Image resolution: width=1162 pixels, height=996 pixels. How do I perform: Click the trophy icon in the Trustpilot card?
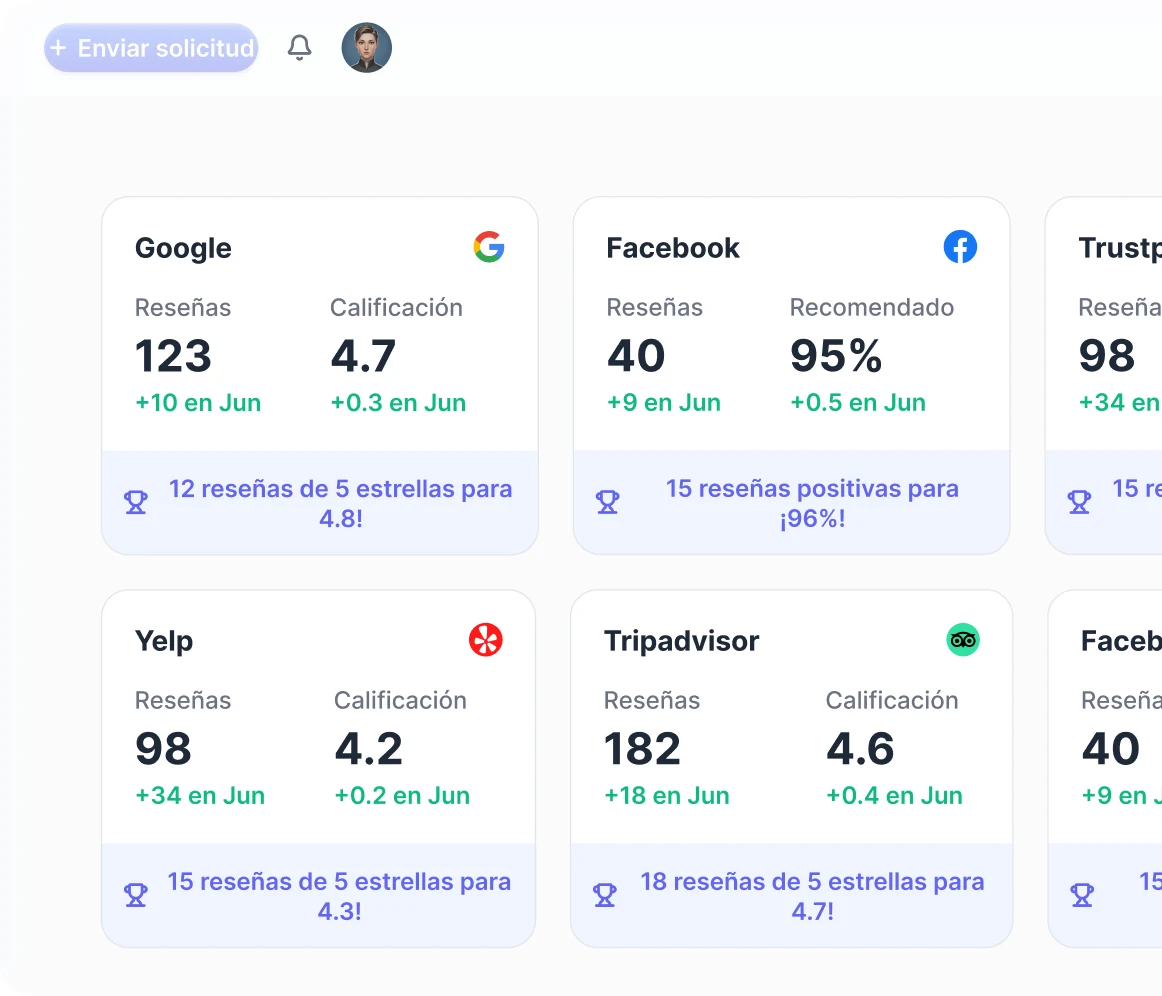[1079, 502]
